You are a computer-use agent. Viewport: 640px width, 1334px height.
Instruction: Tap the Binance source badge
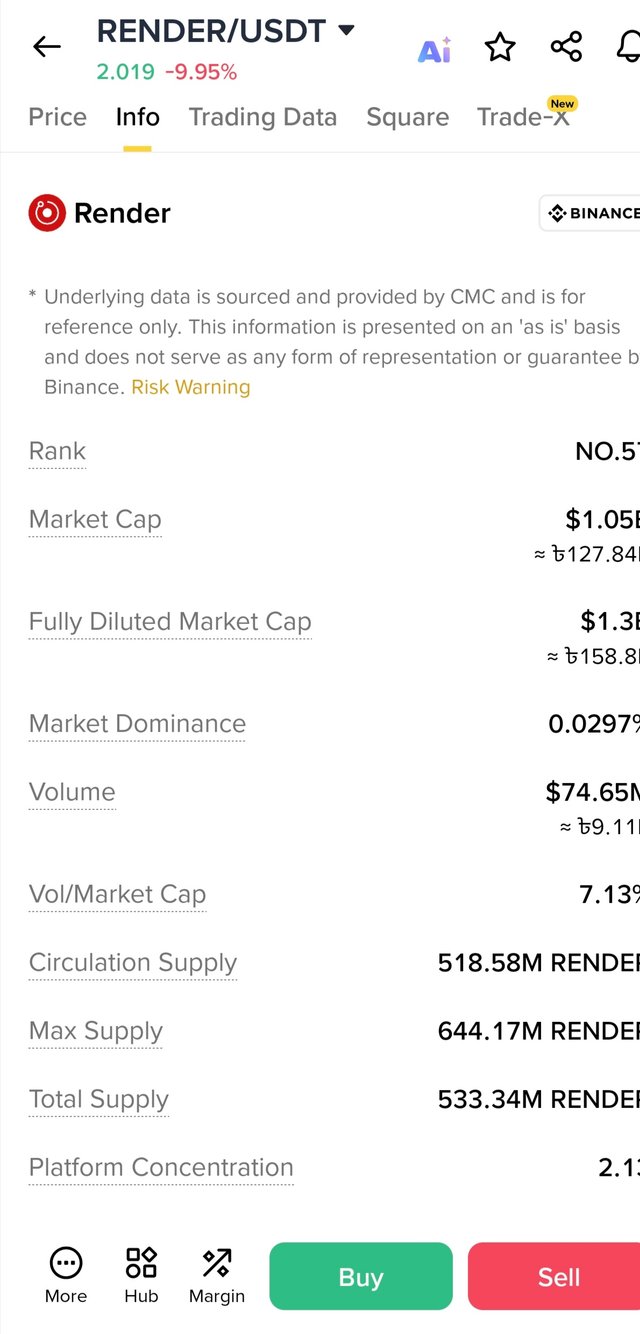(591, 213)
